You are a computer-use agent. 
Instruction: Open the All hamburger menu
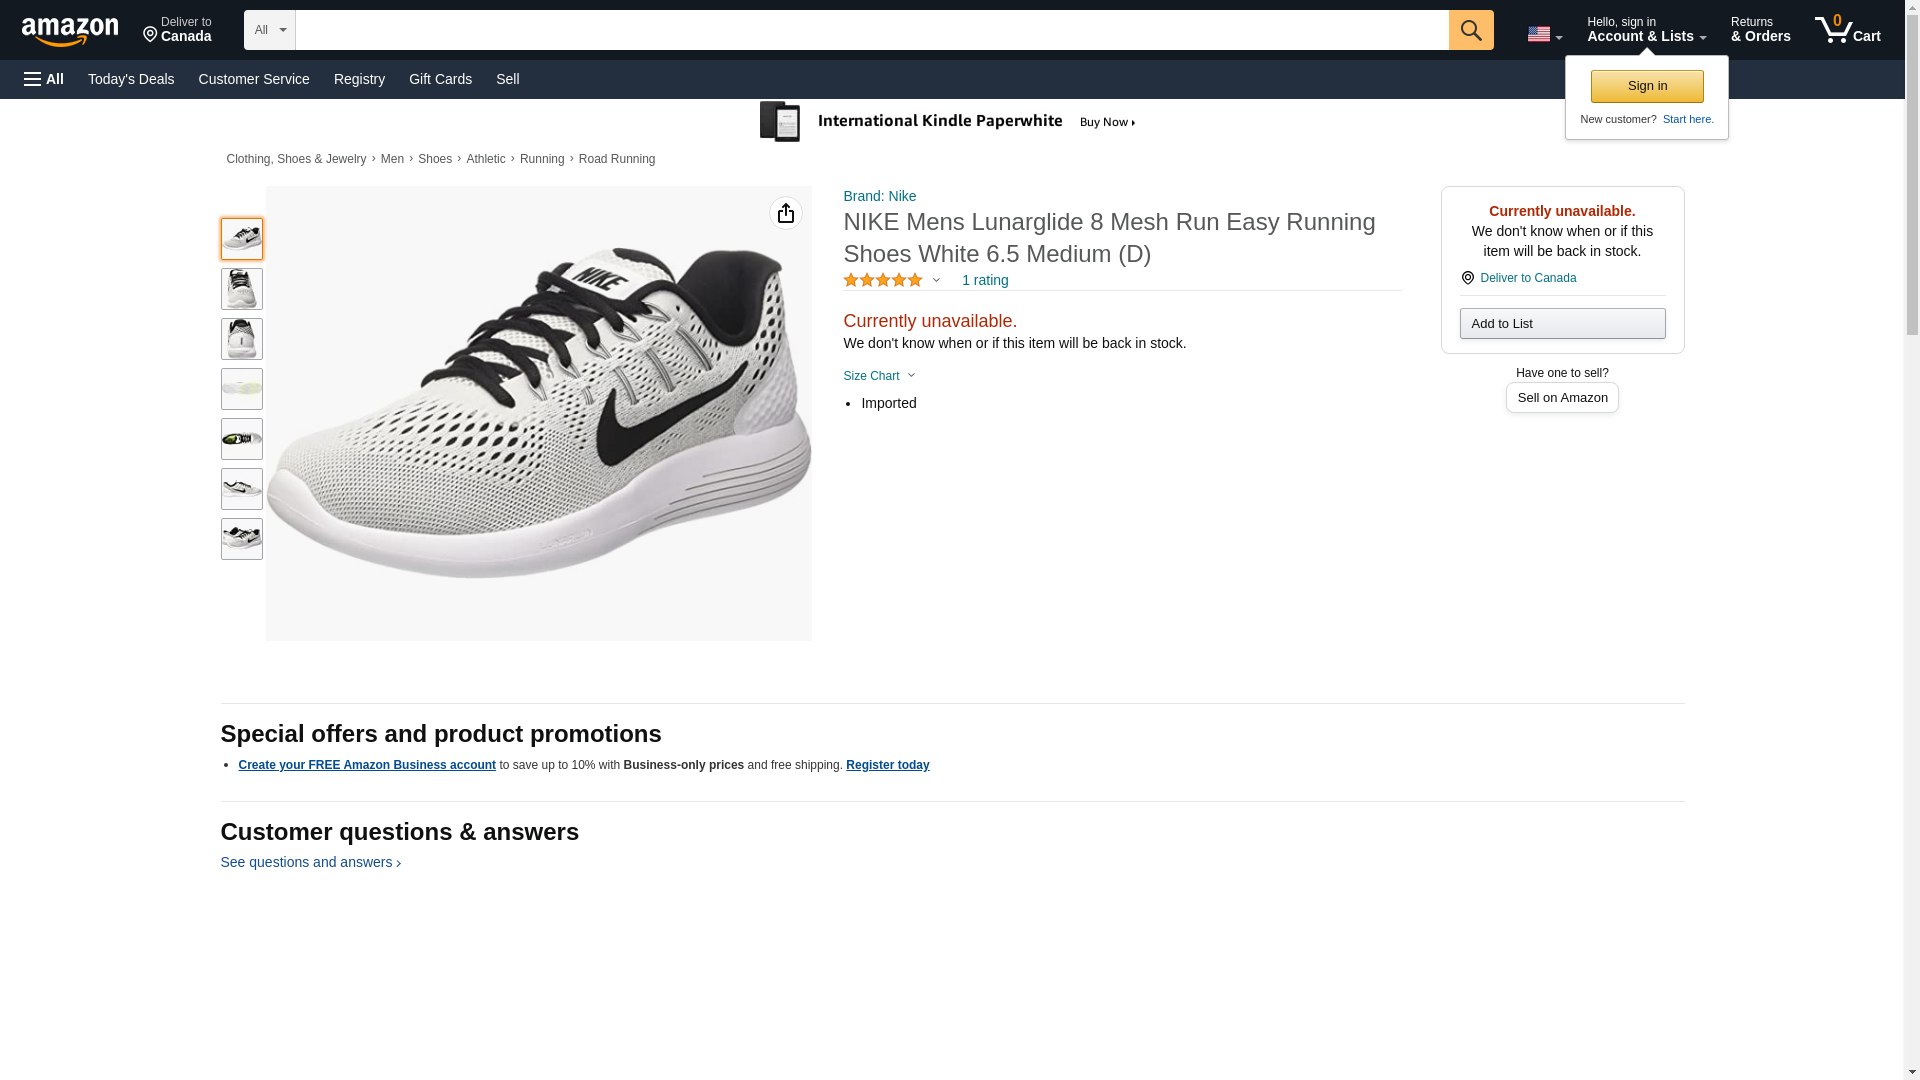pos(44,79)
